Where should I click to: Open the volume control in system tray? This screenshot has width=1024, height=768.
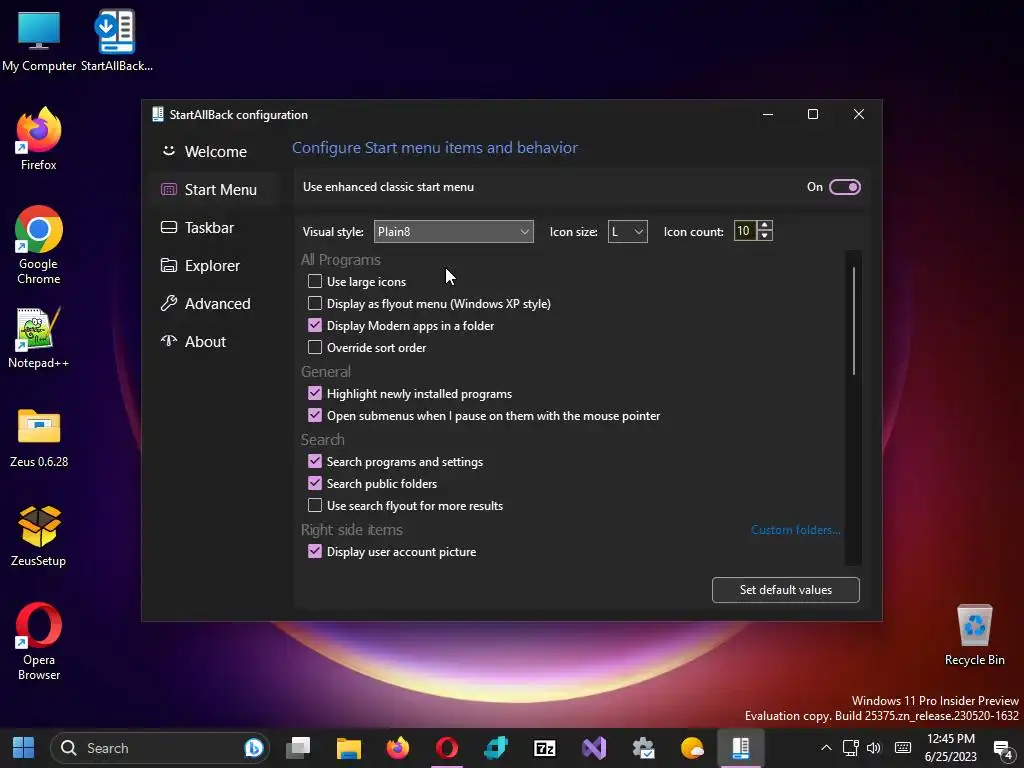[x=873, y=748]
